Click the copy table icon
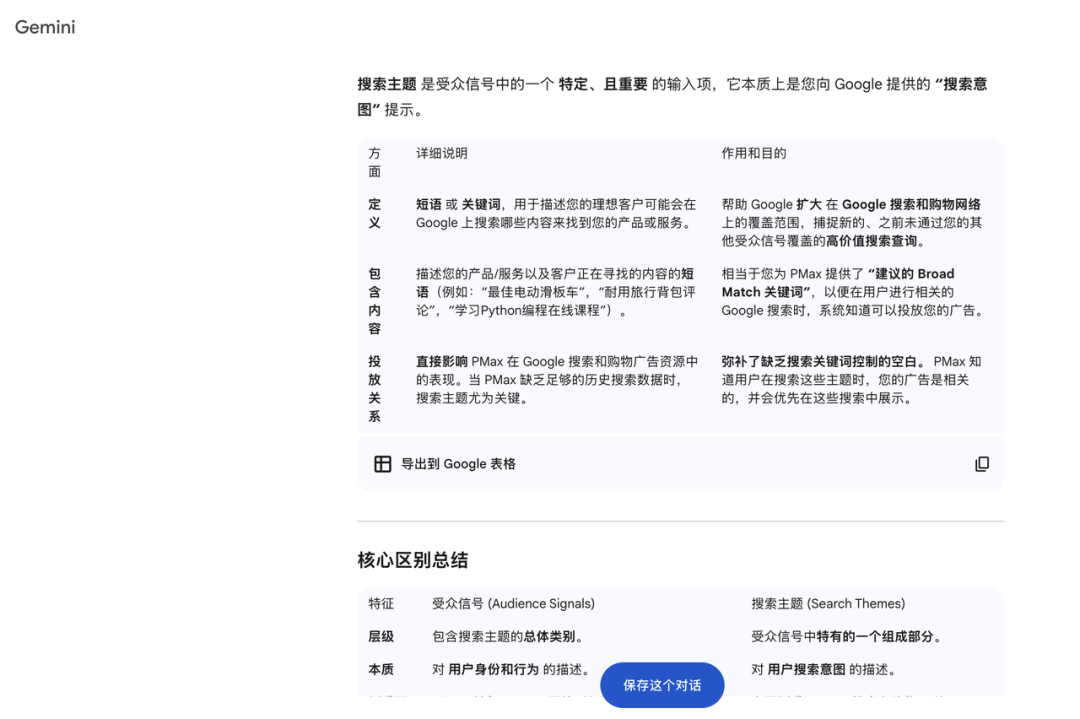 click(x=981, y=464)
